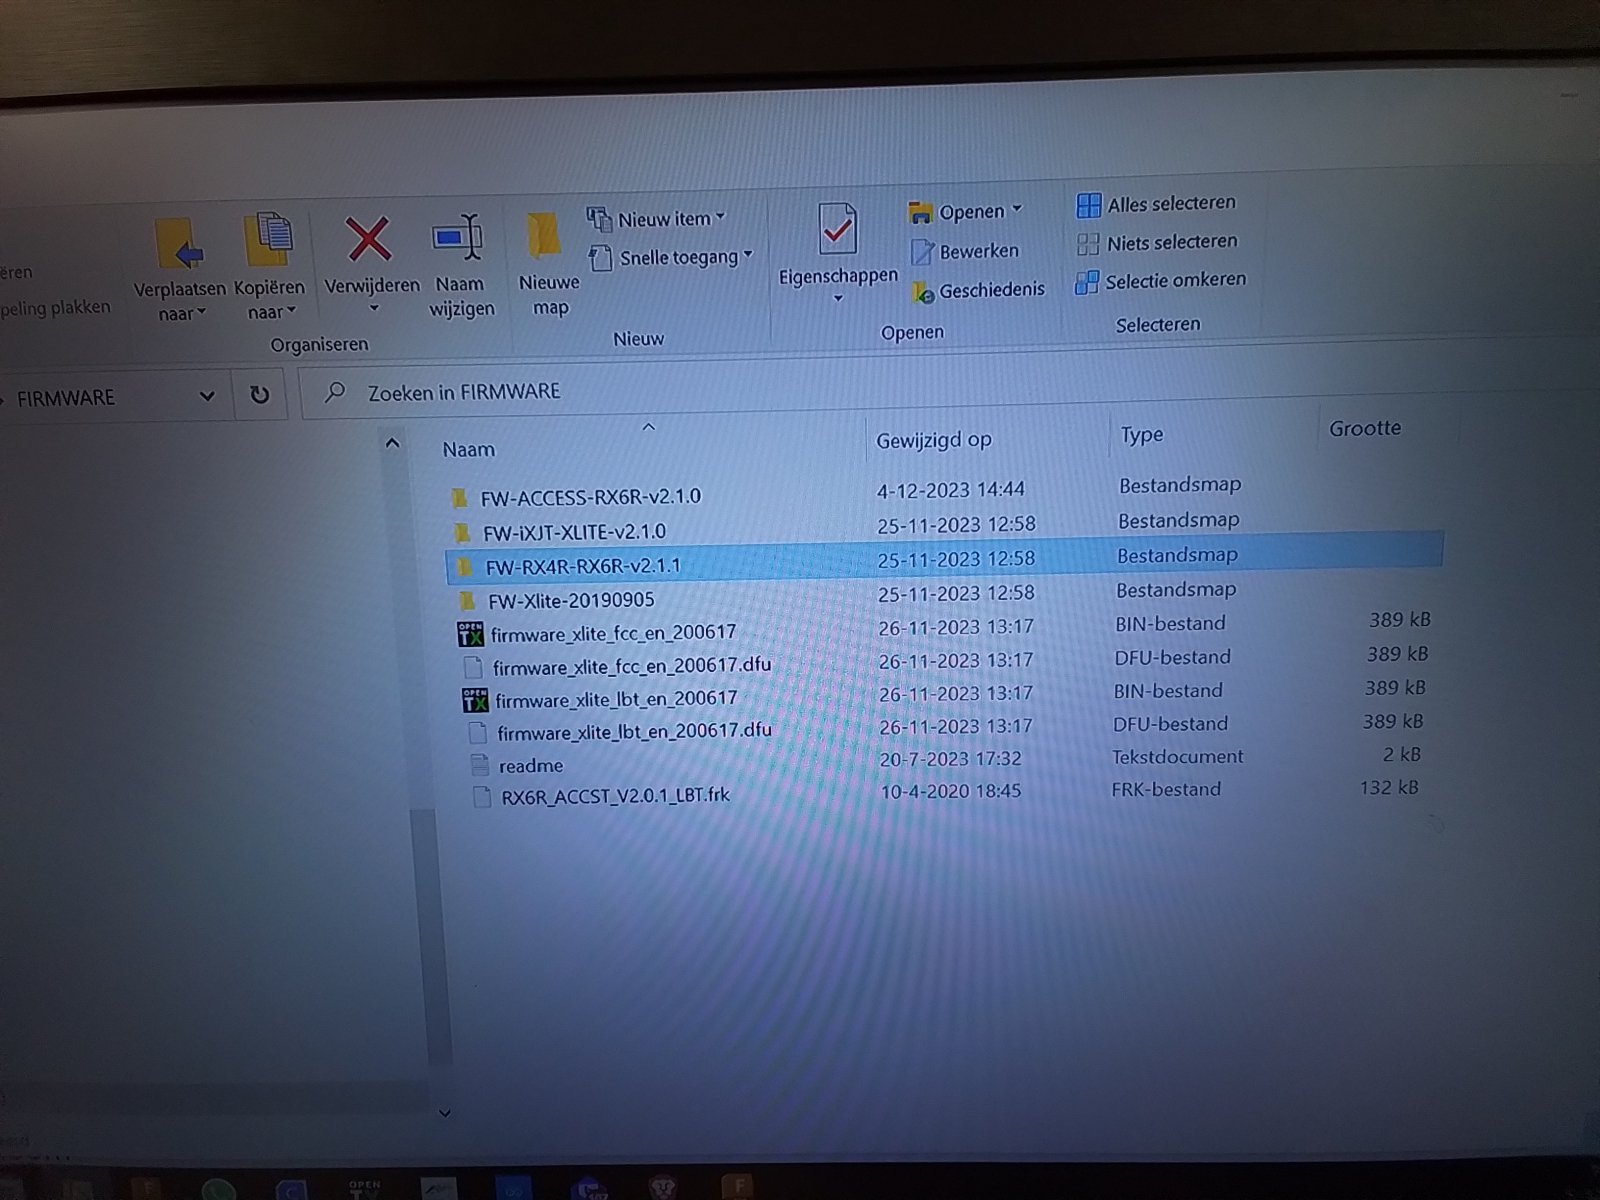Select firmware_xlite_lbt_en_200617 BIN file name
1600x1200 pixels.
[616, 699]
